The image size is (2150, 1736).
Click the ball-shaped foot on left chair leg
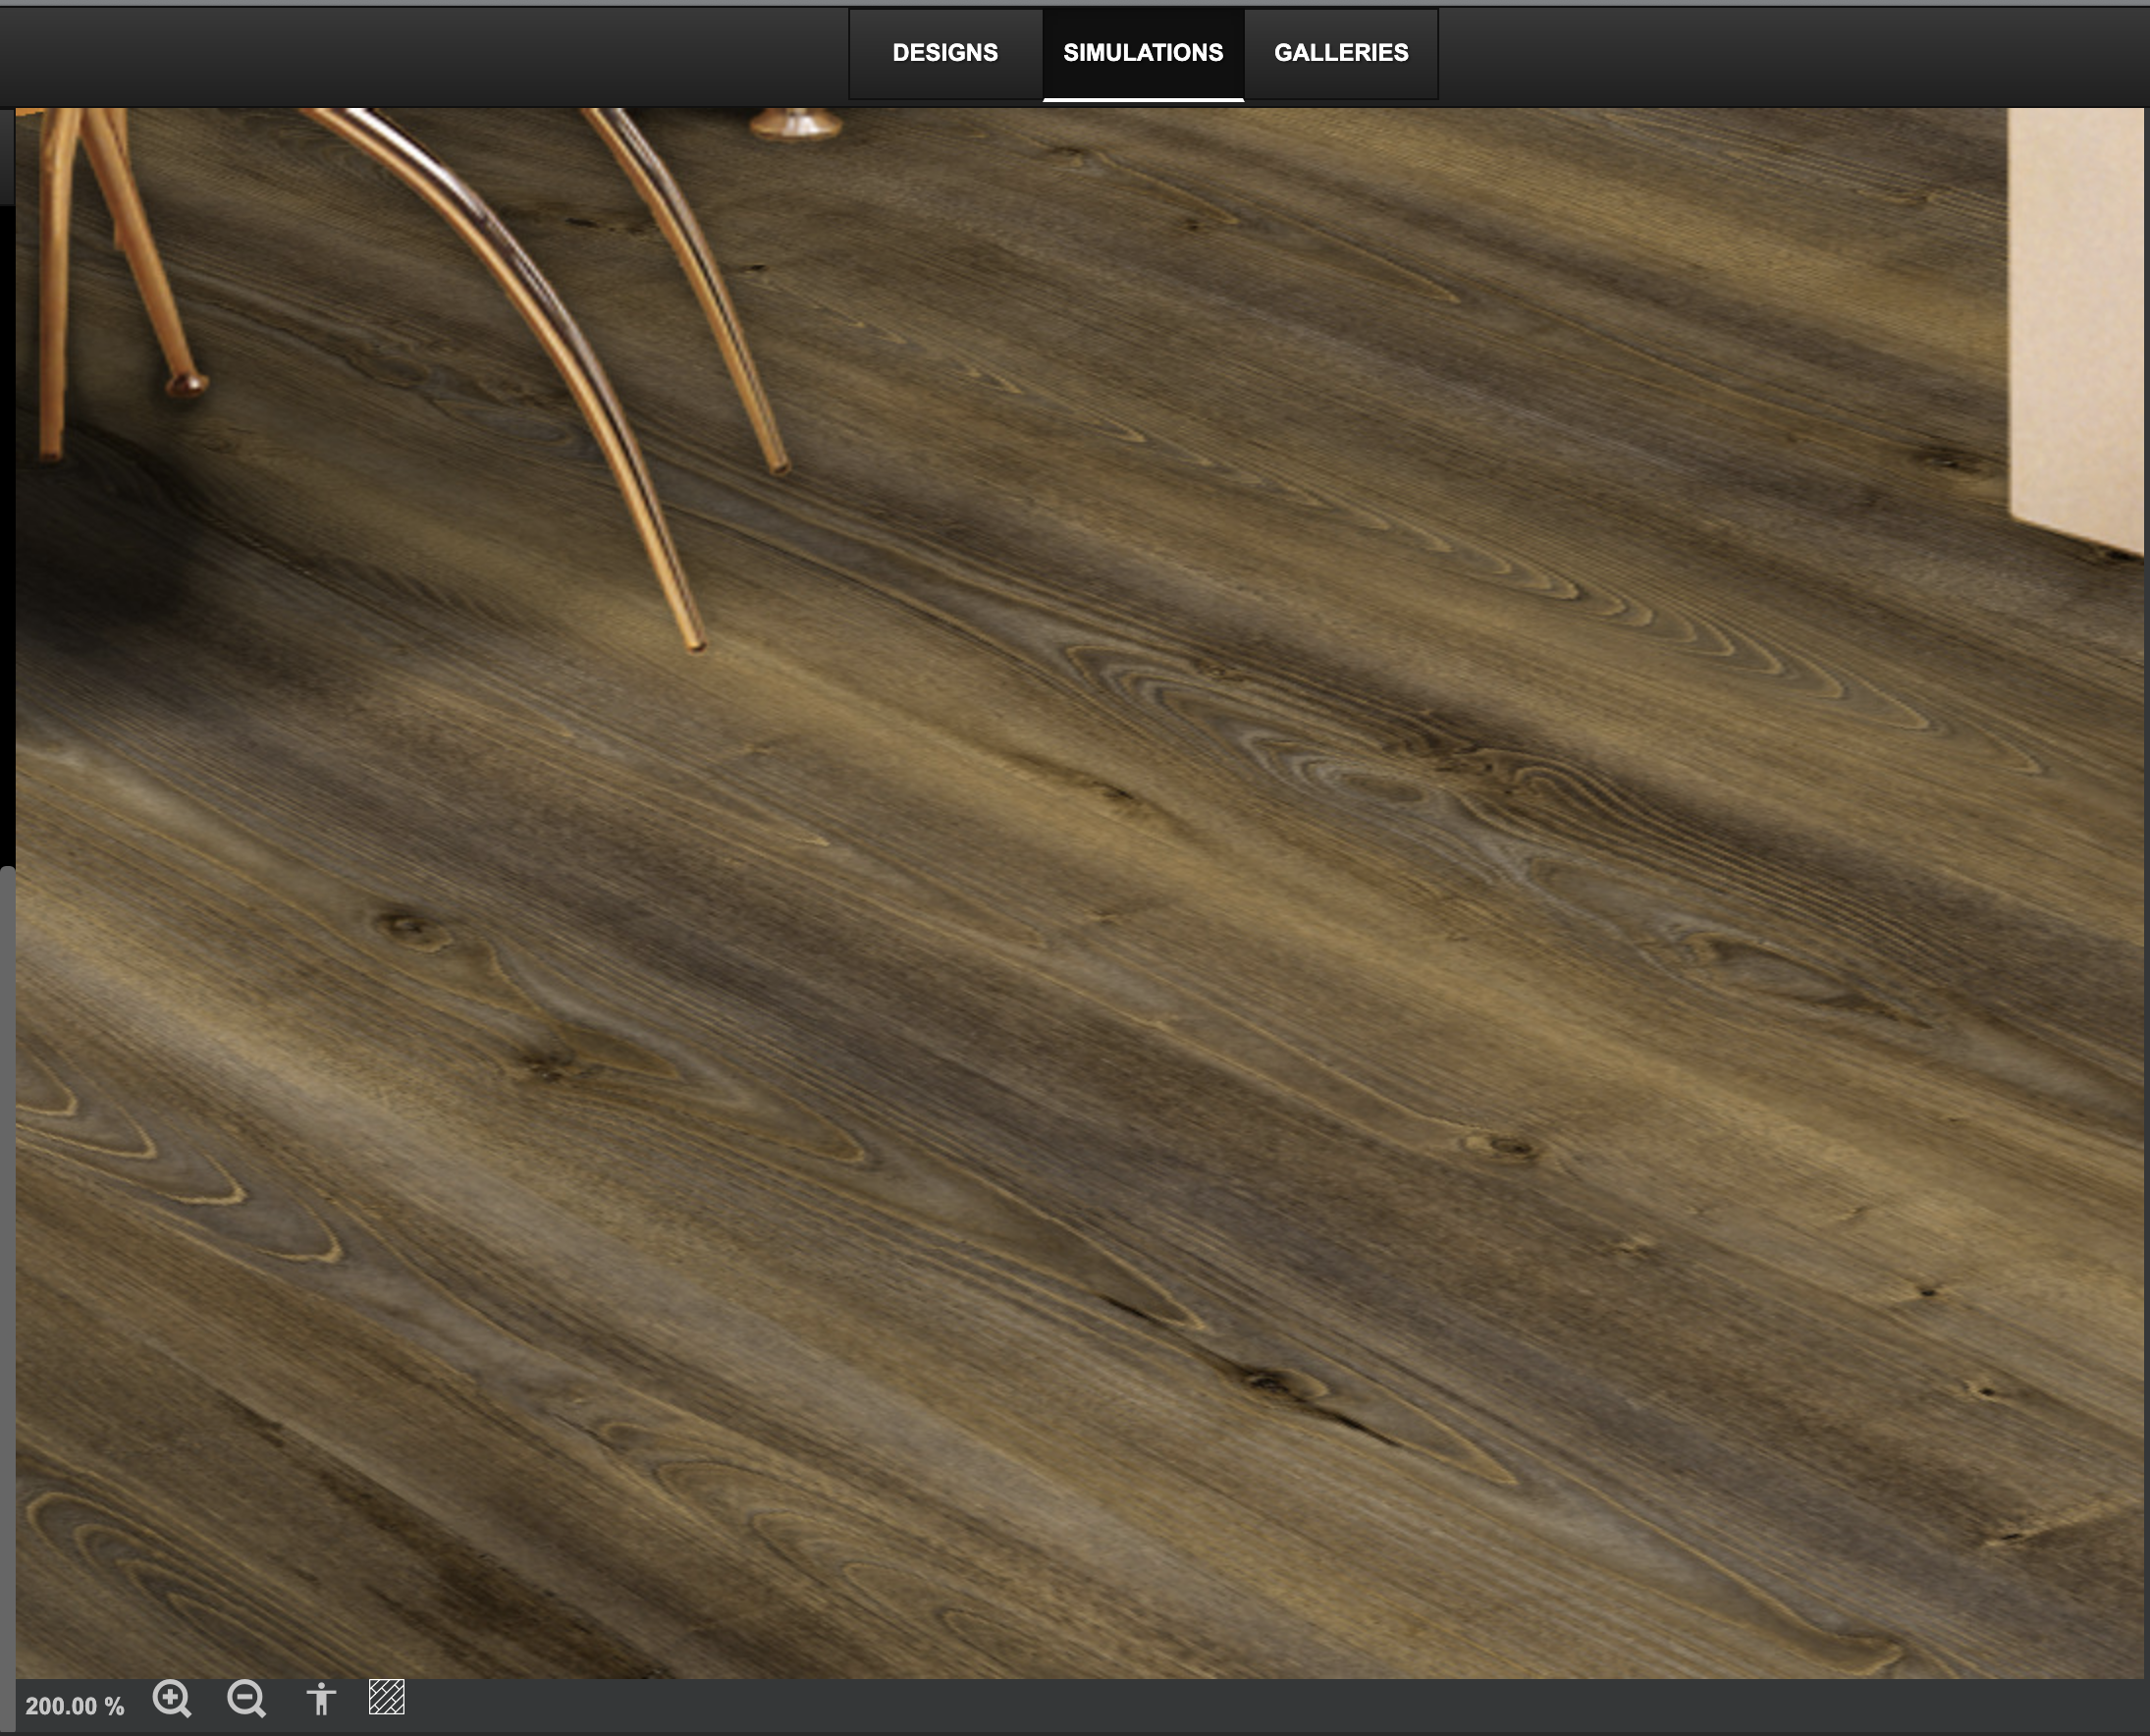coord(187,383)
